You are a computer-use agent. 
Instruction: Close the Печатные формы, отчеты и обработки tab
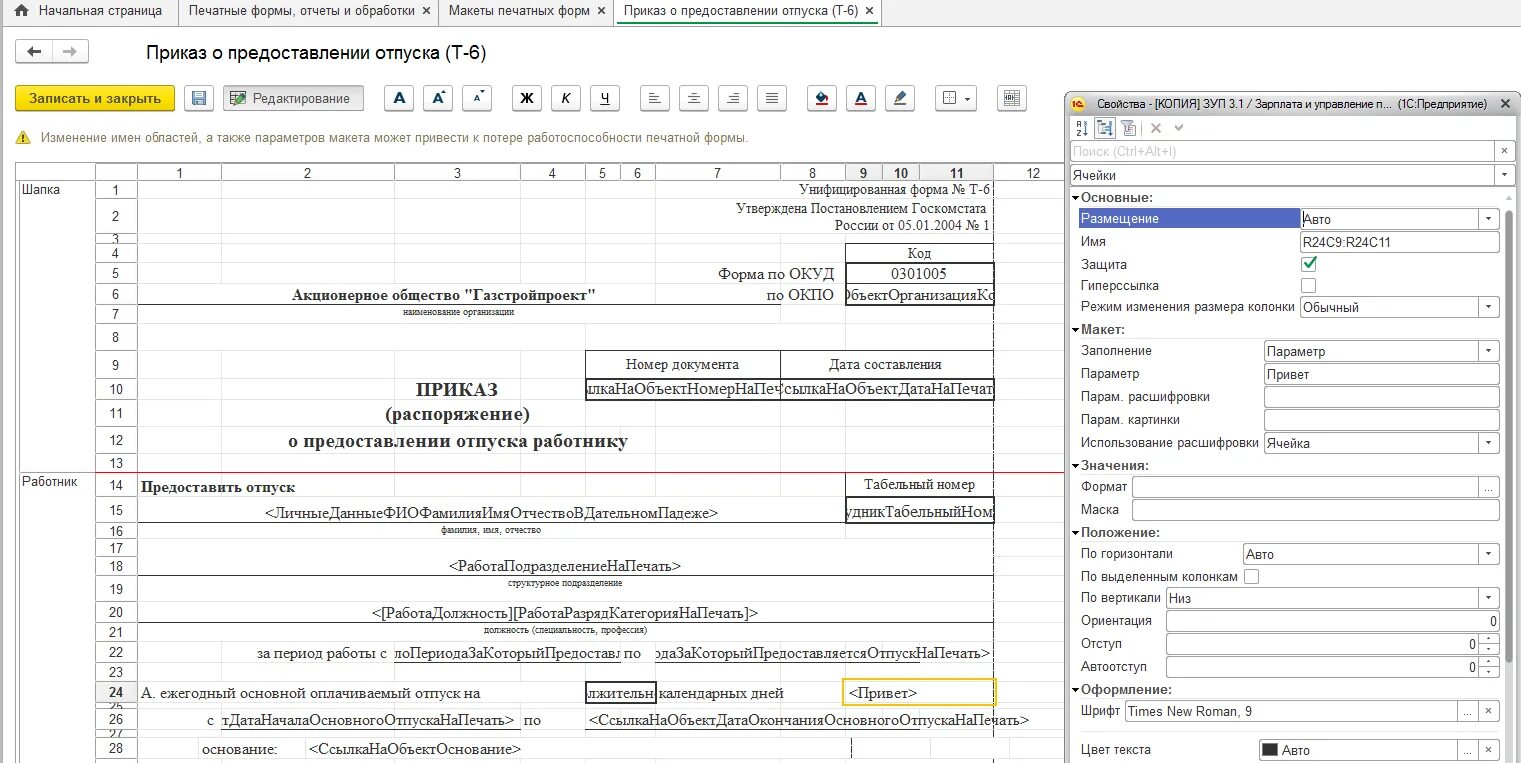click(427, 12)
